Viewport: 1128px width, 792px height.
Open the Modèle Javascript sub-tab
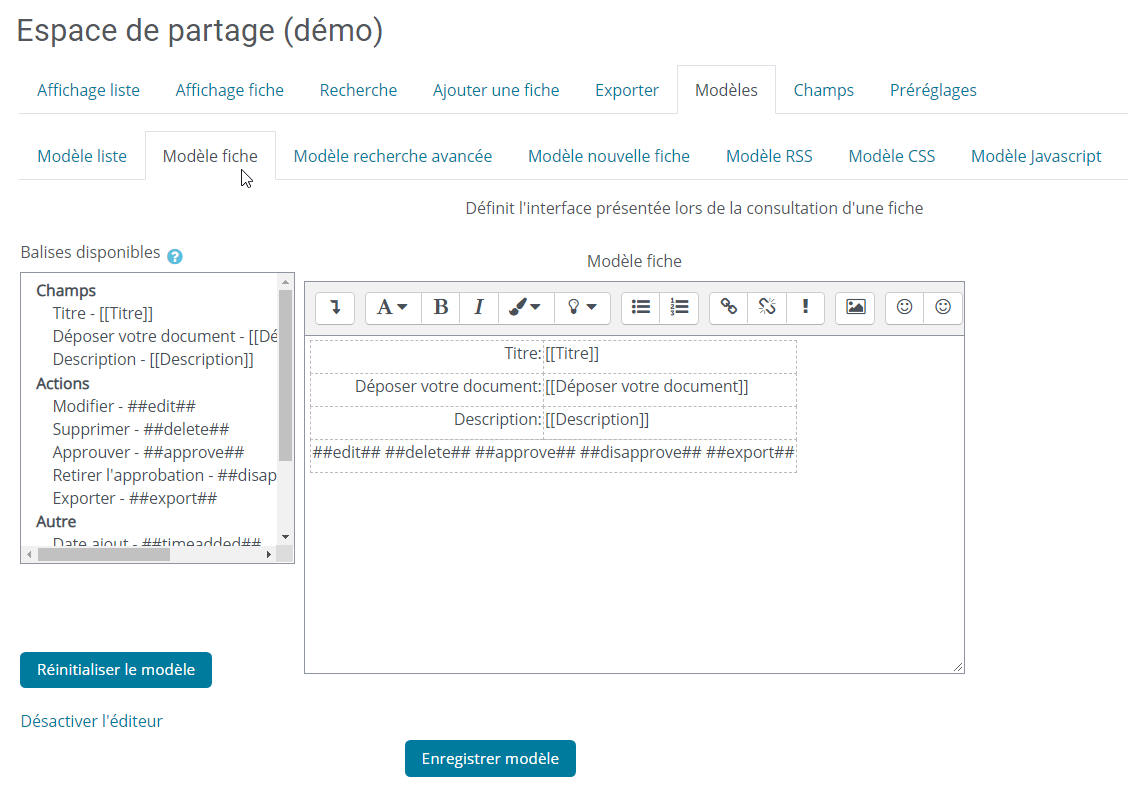click(x=1036, y=156)
